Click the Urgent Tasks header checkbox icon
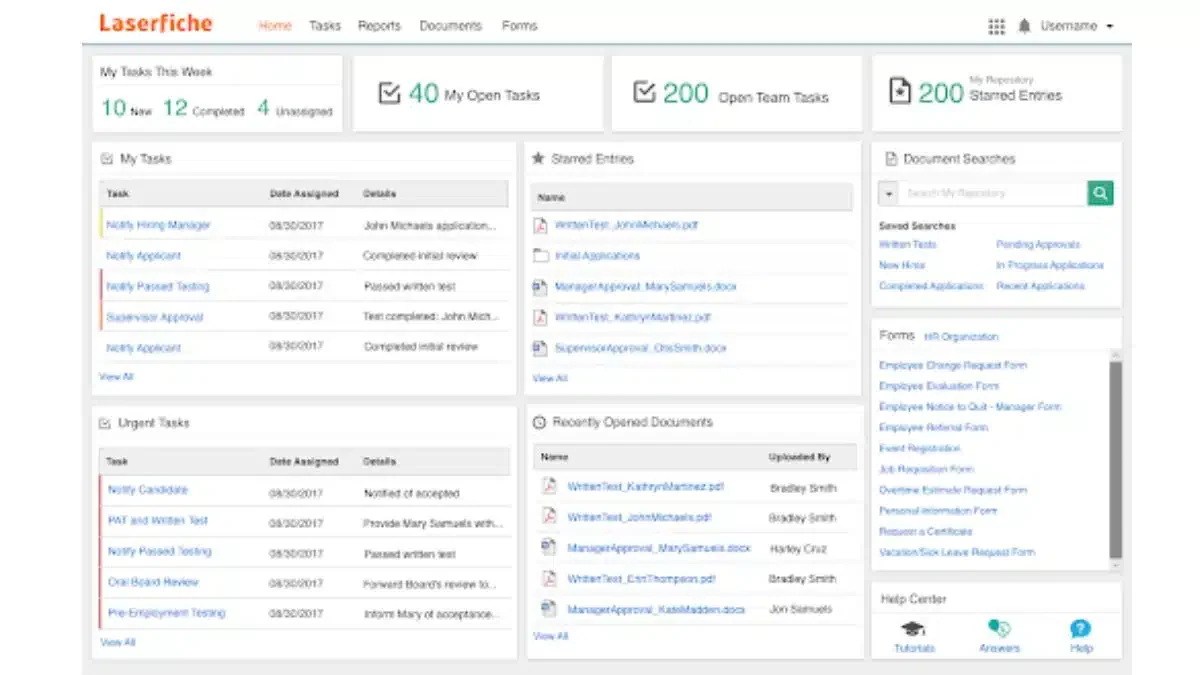This screenshot has height=675, width=1200. point(105,424)
